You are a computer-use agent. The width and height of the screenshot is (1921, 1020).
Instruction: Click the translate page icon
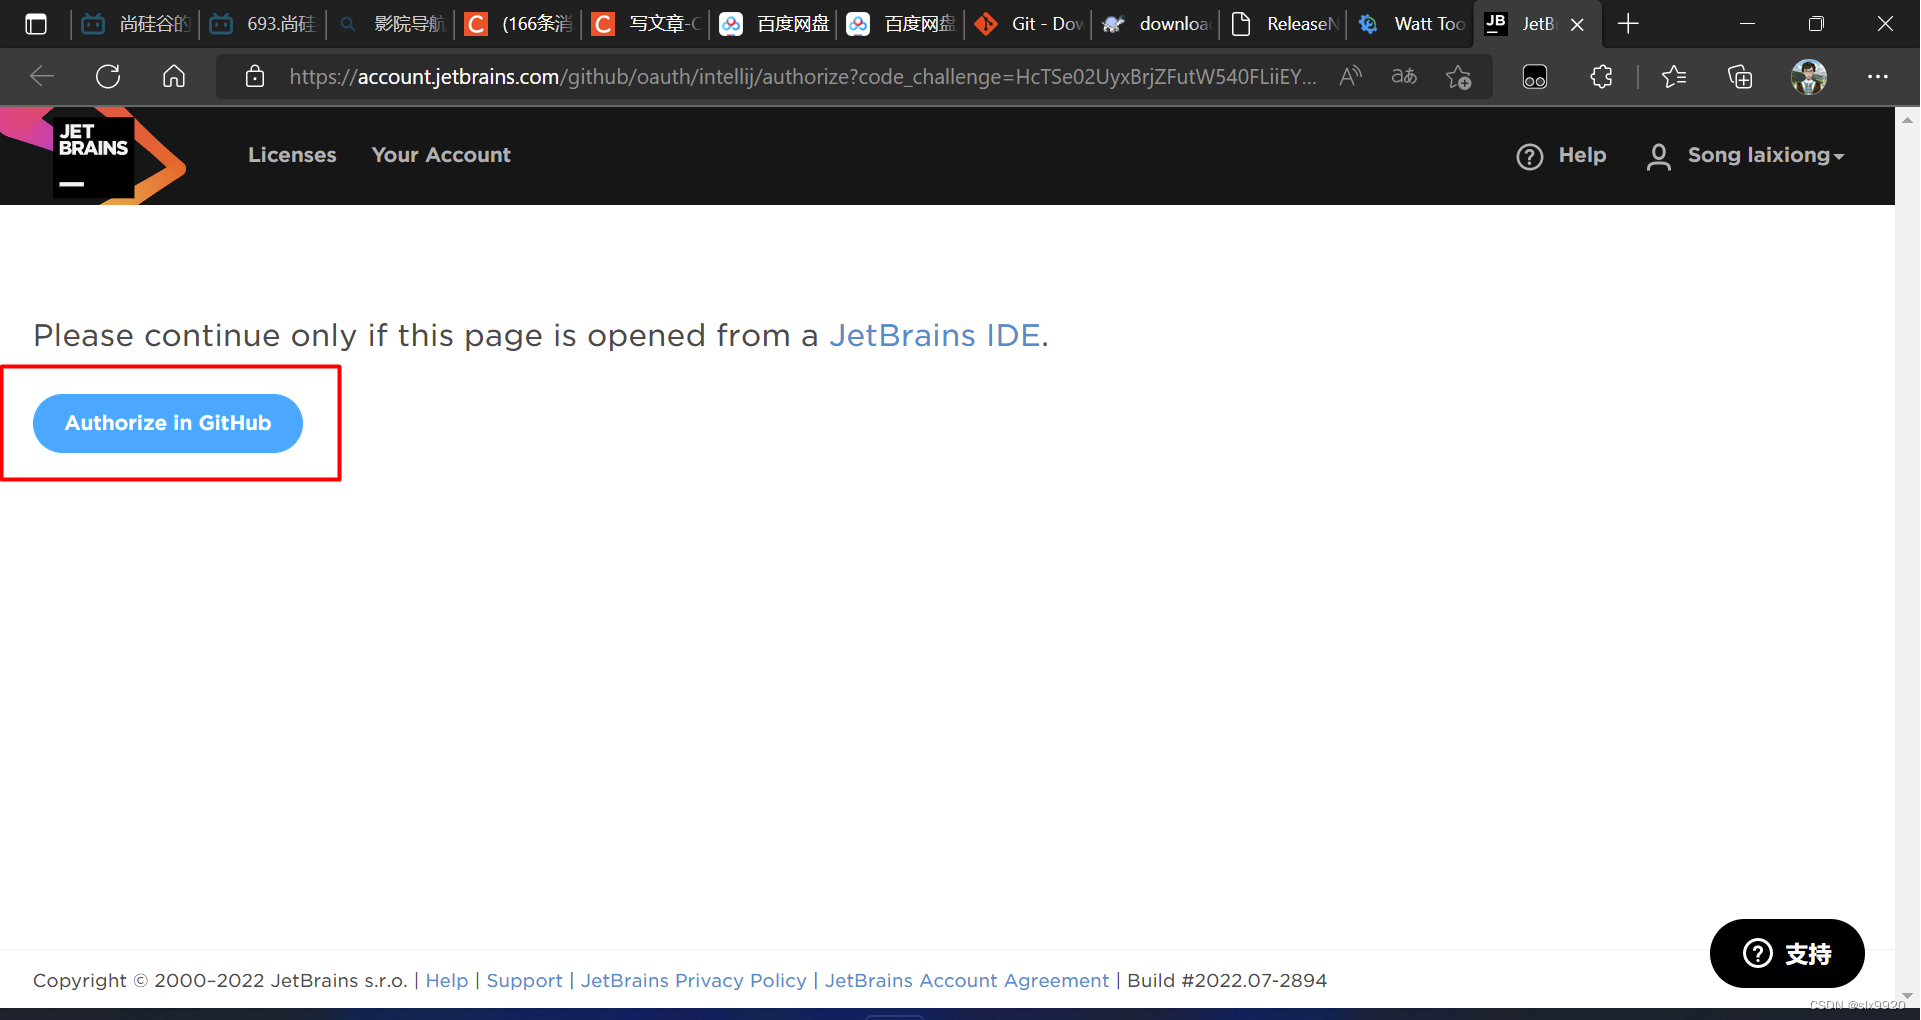[1404, 77]
